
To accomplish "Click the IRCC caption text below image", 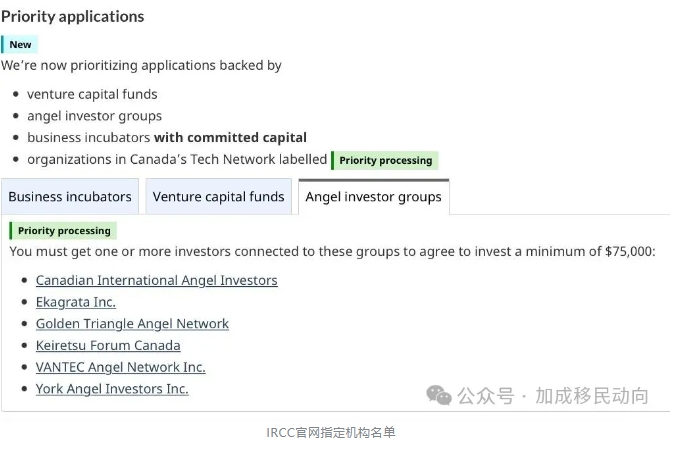I will 331,432.
